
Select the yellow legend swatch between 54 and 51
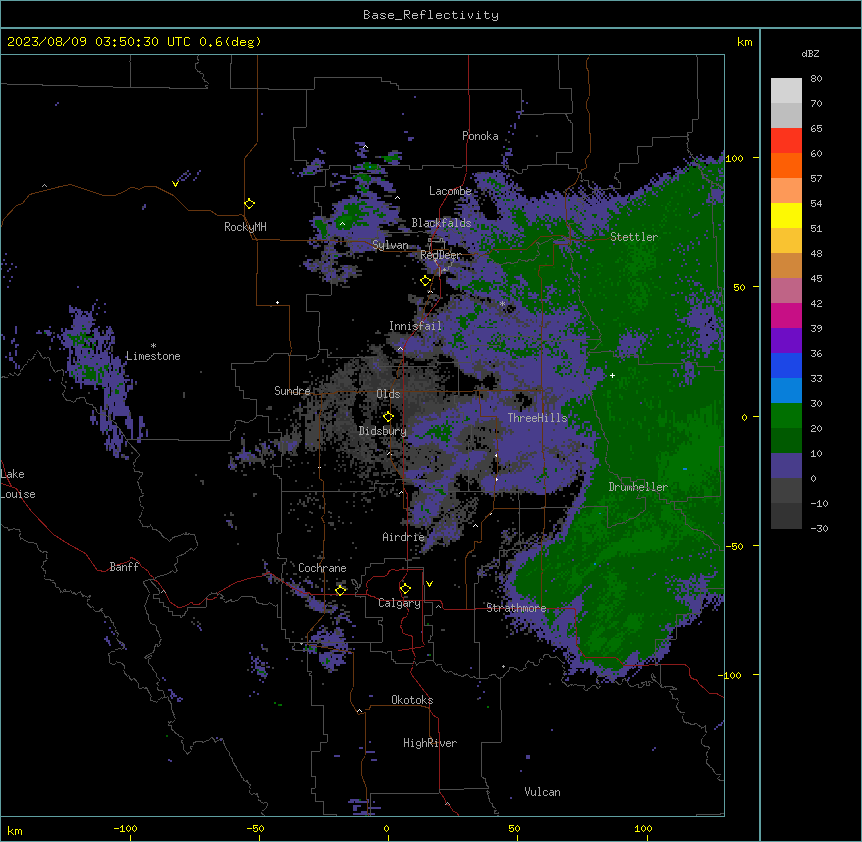tap(786, 215)
